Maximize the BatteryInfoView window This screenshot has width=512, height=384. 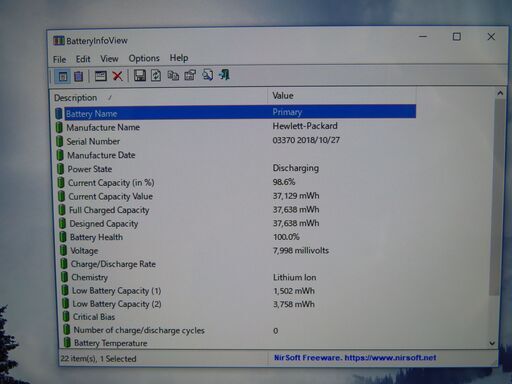pos(457,37)
